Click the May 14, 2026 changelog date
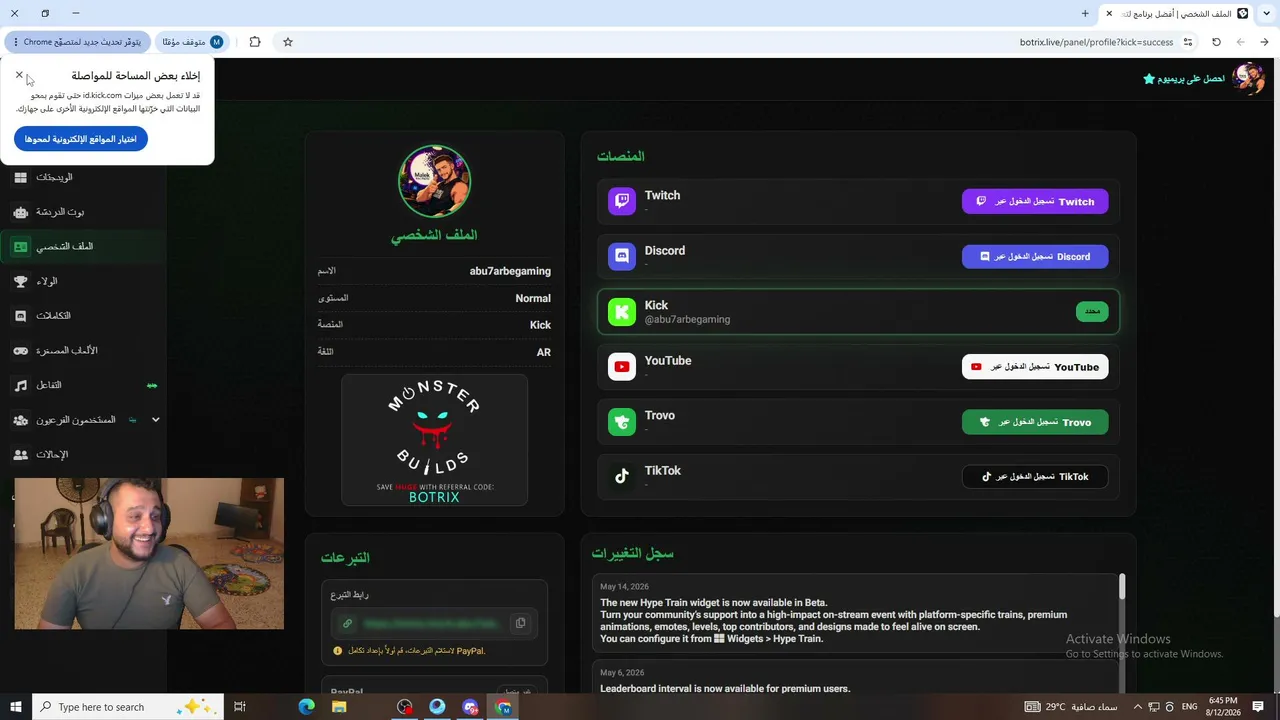1280x720 pixels. (x=624, y=587)
